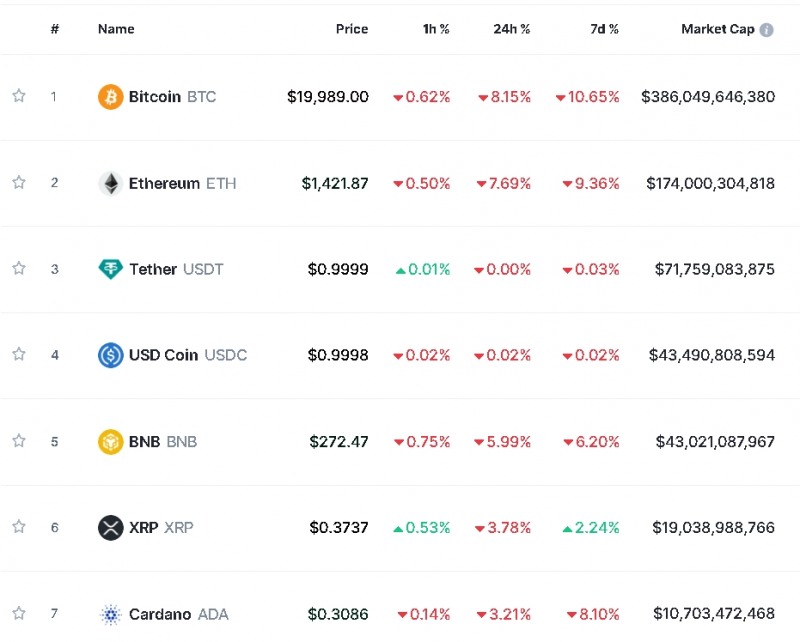Sort by the 1h % column header
The width and height of the screenshot is (800, 642).
click(x=435, y=29)
